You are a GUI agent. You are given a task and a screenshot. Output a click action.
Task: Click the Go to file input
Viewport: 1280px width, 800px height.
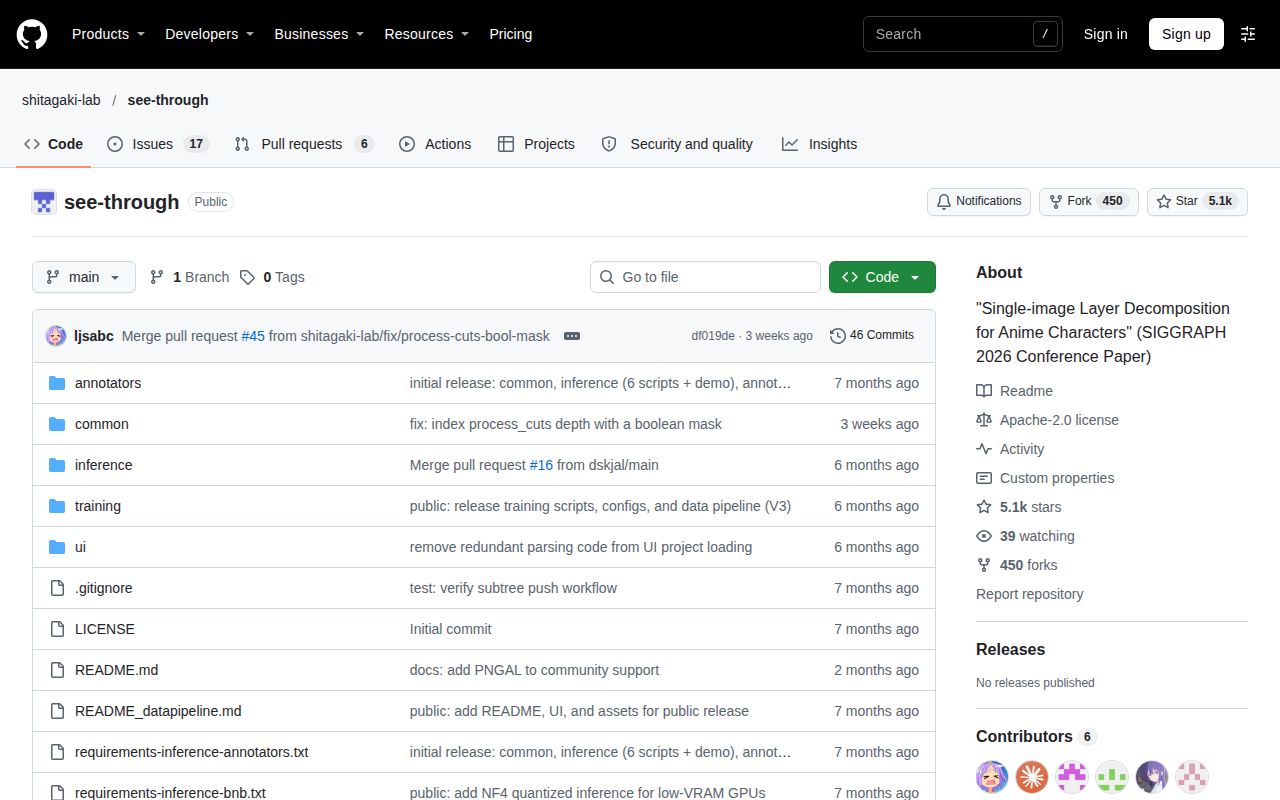pos(705,277)
